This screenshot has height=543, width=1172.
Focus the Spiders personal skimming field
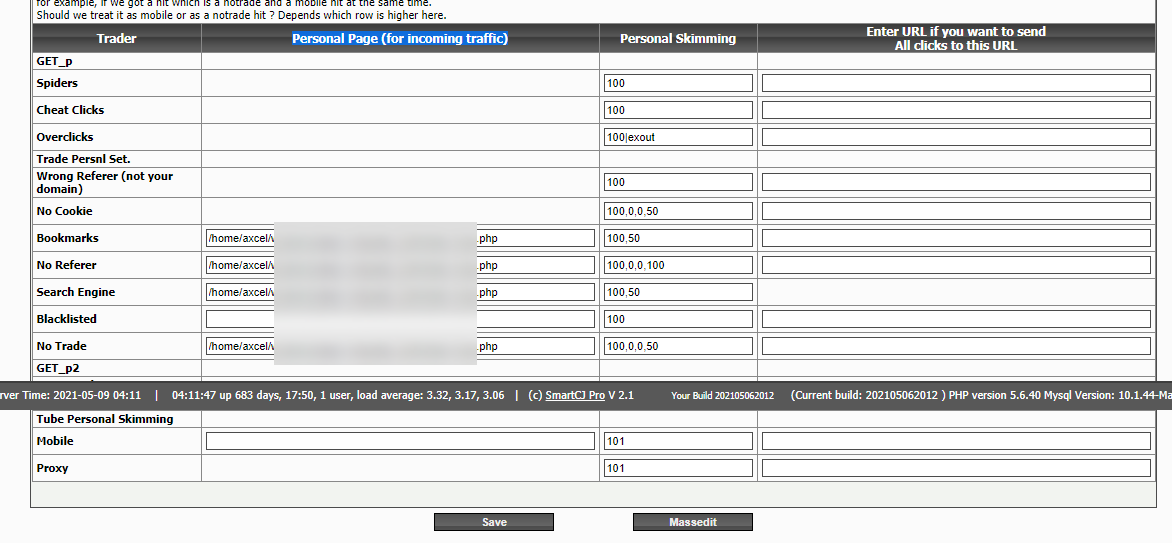point(679,83)
